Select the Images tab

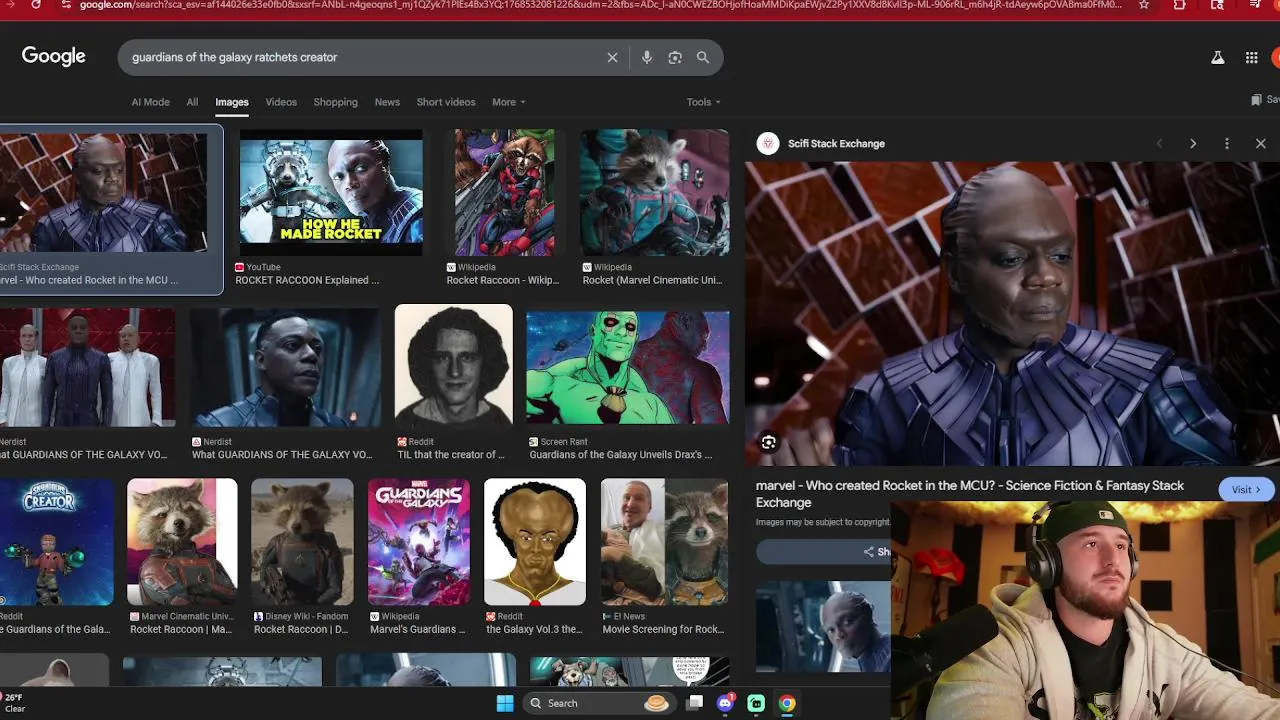tap(231, 102)
